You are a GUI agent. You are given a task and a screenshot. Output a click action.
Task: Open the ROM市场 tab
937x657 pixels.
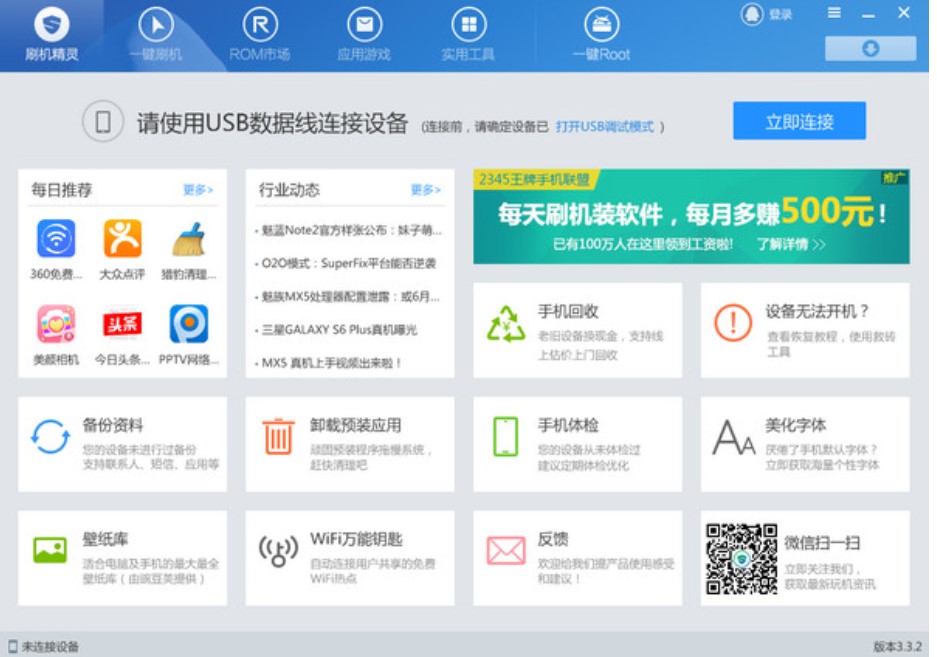[260, 36]
